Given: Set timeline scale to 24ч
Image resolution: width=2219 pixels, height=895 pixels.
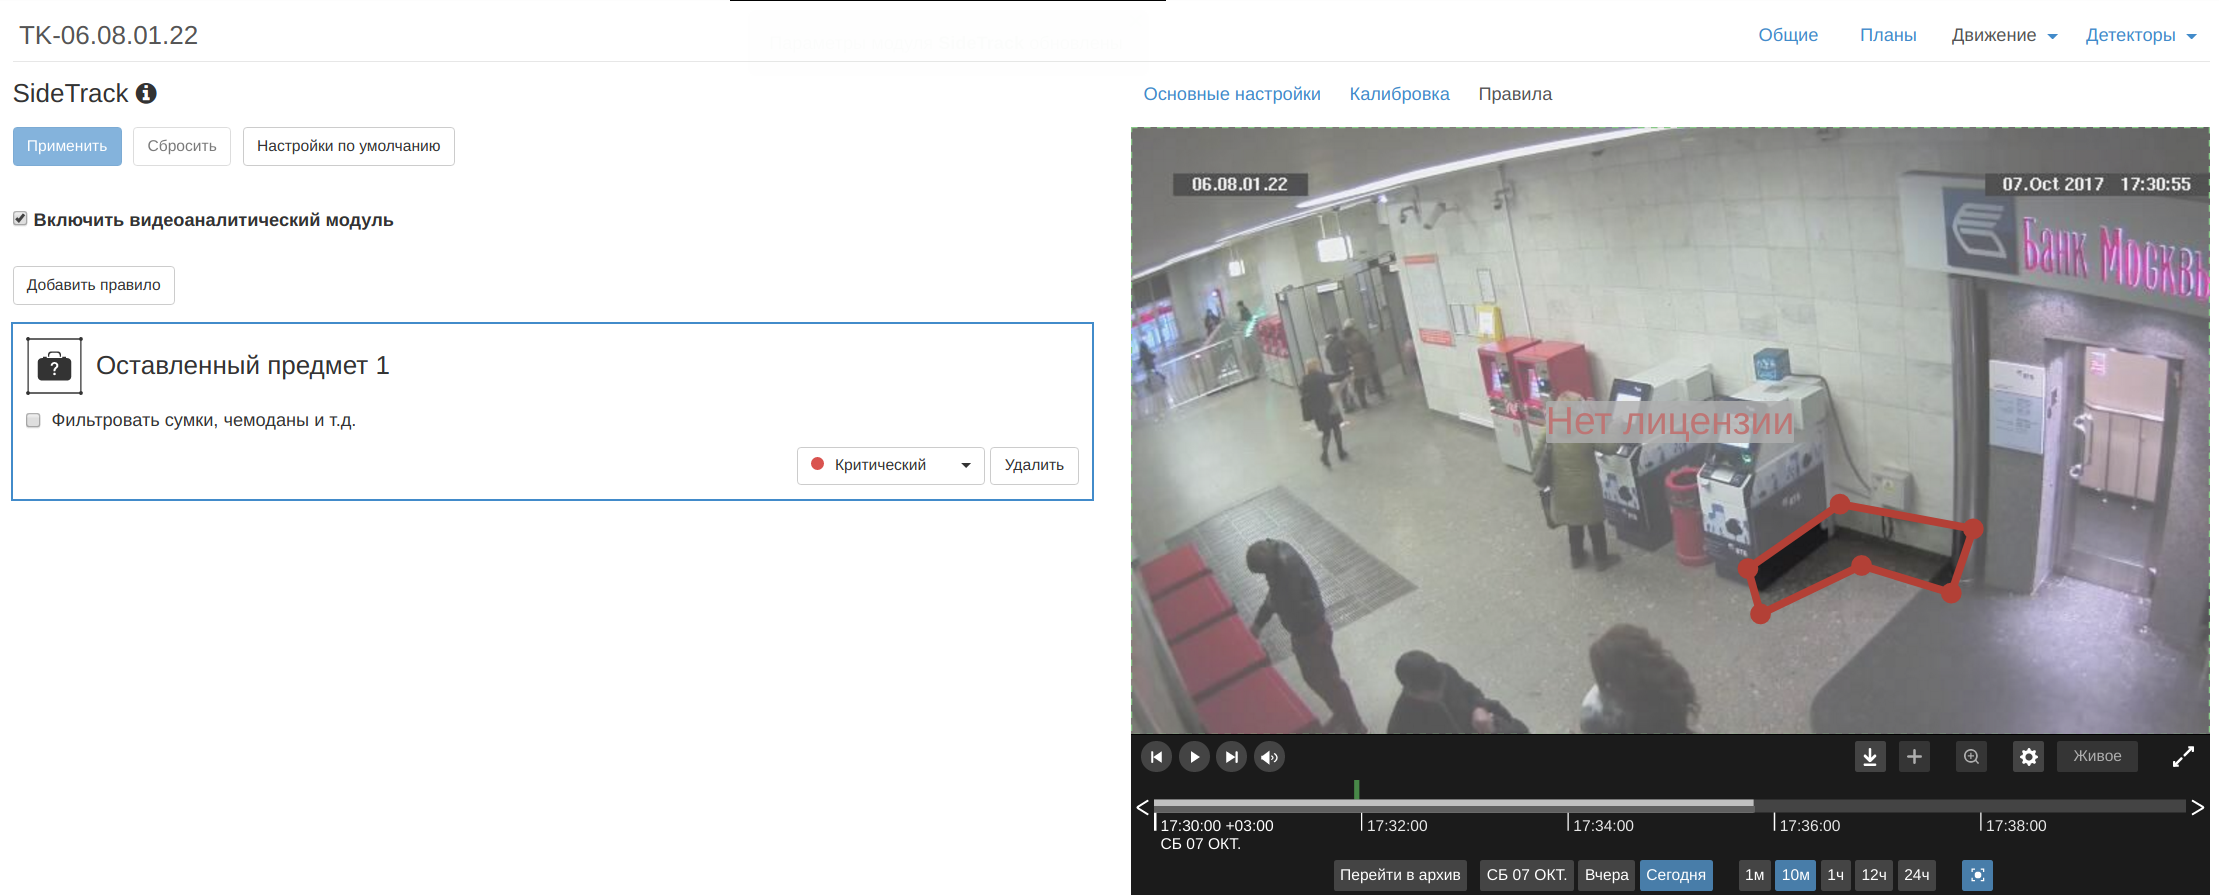Looking at the screenshot, I should (x=1917, y=875).
